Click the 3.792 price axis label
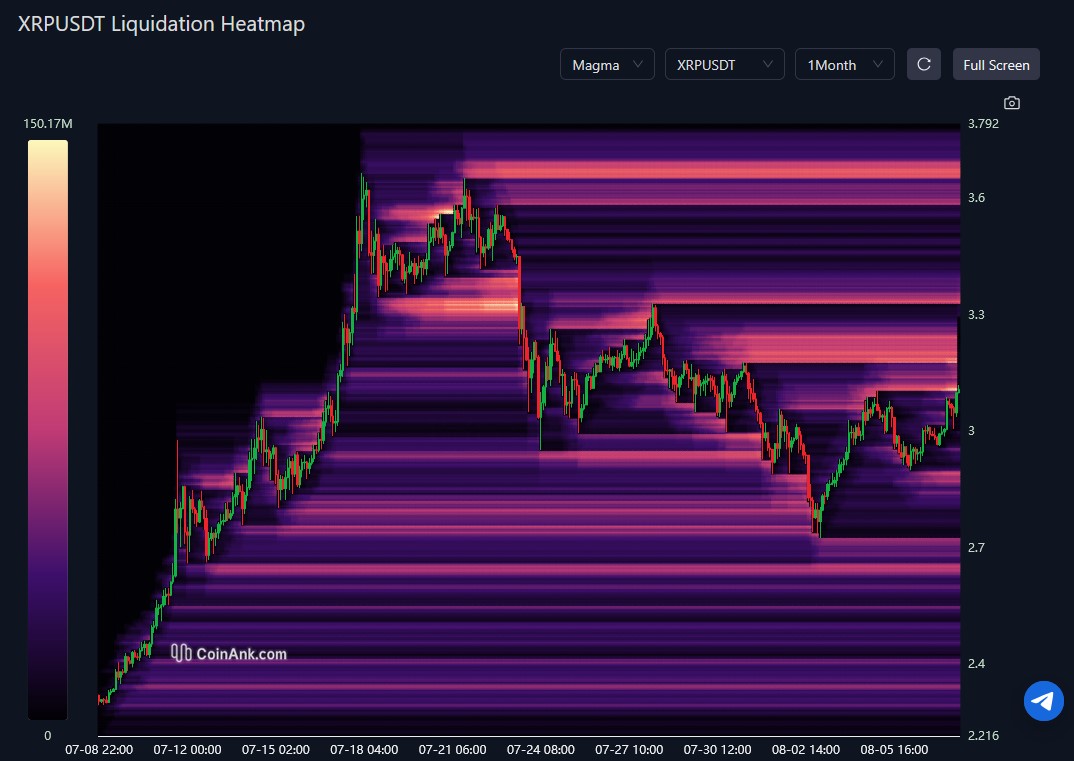 (x=983, y=123)
